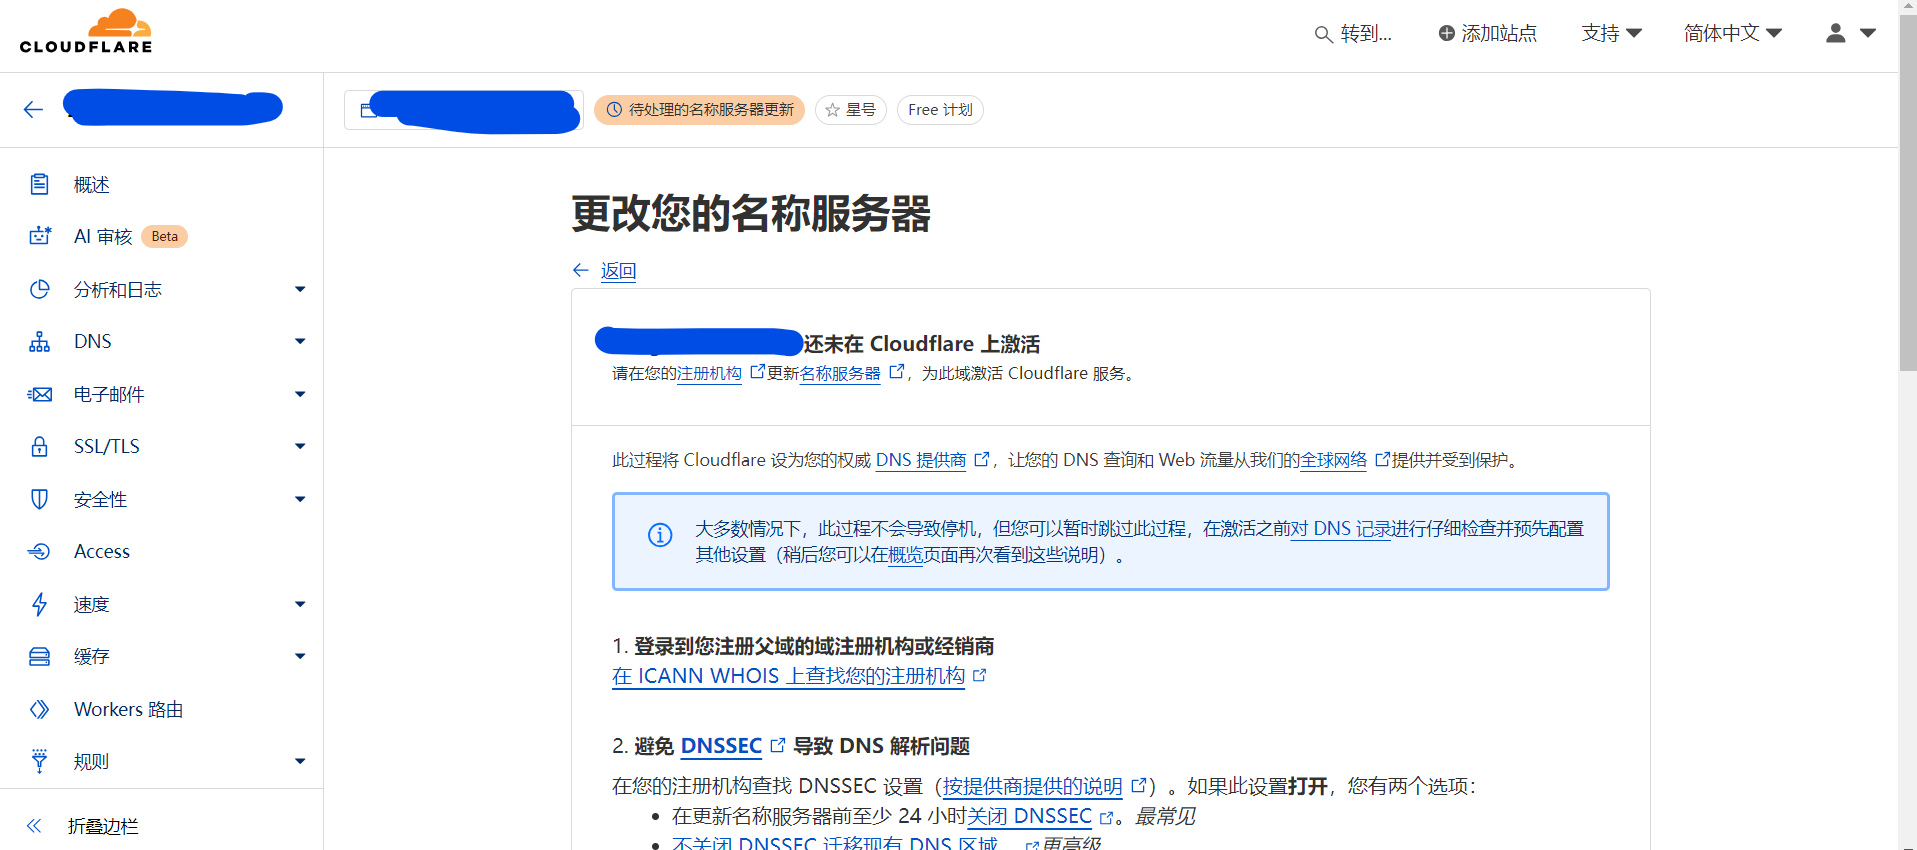1917x850 pixels.
Task: Click the left arrow beside 返回
Action: 581,270
